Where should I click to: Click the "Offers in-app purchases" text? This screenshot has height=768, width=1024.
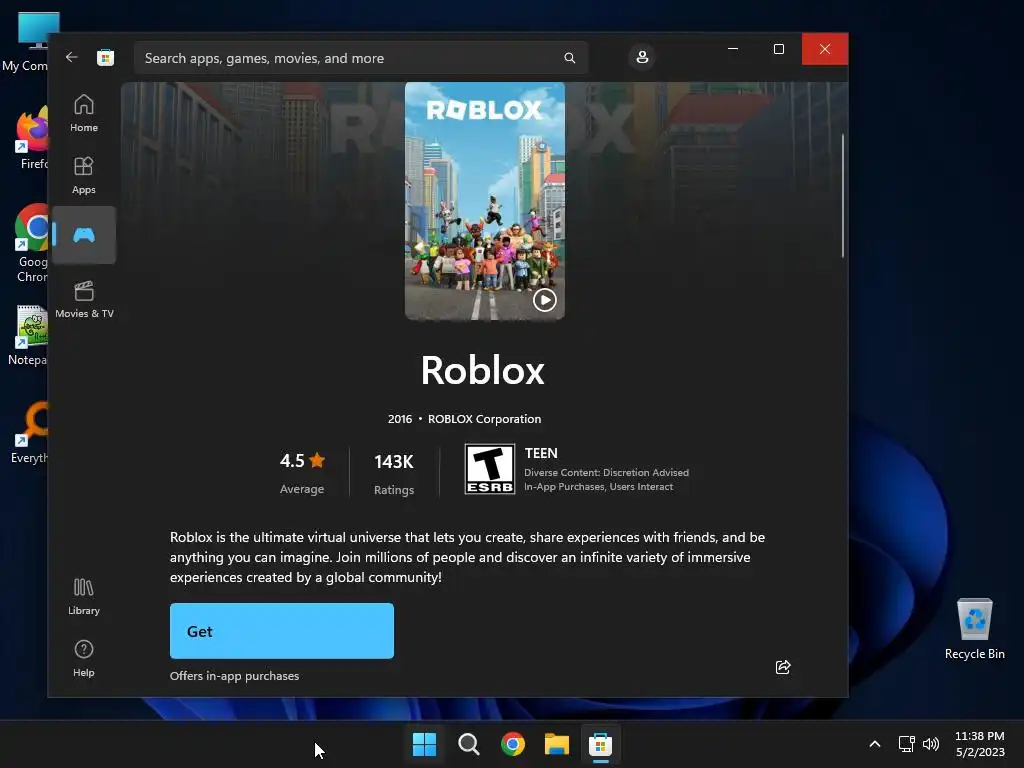(234, 676)
